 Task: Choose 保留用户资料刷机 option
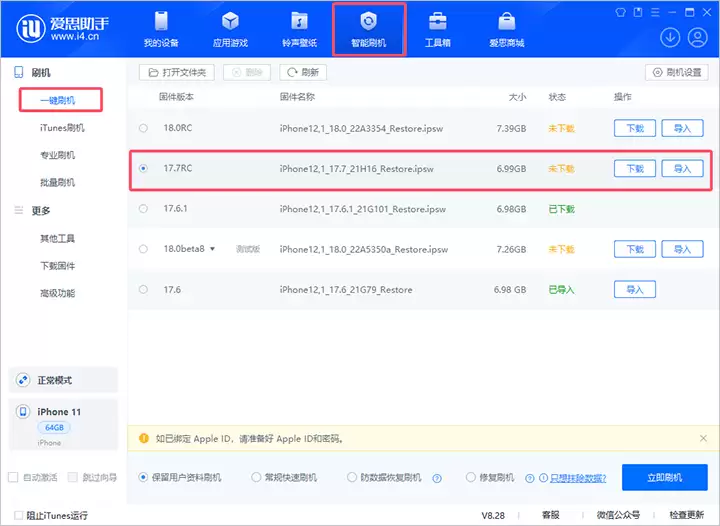click(143, 477)
